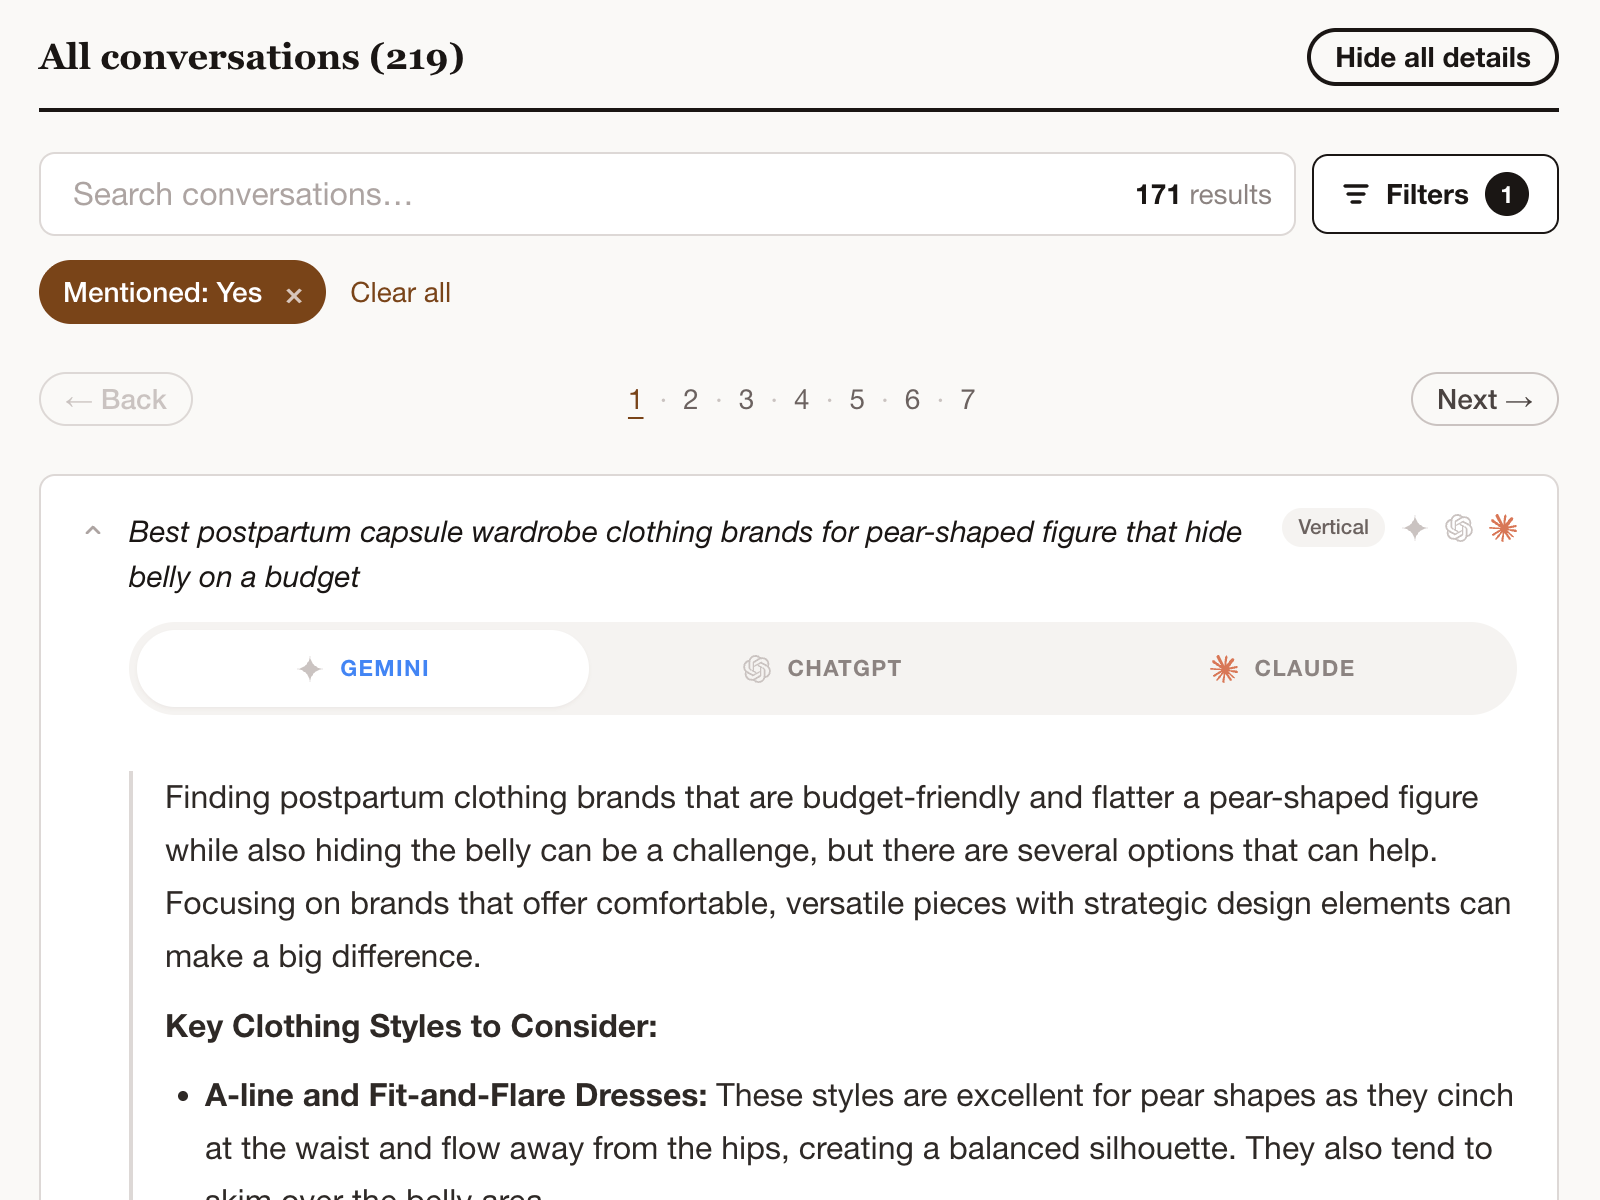The image size is (1600, 1200).
Task: Remove the Mentioned: Yes filter chip
Action: click(294, 295)
